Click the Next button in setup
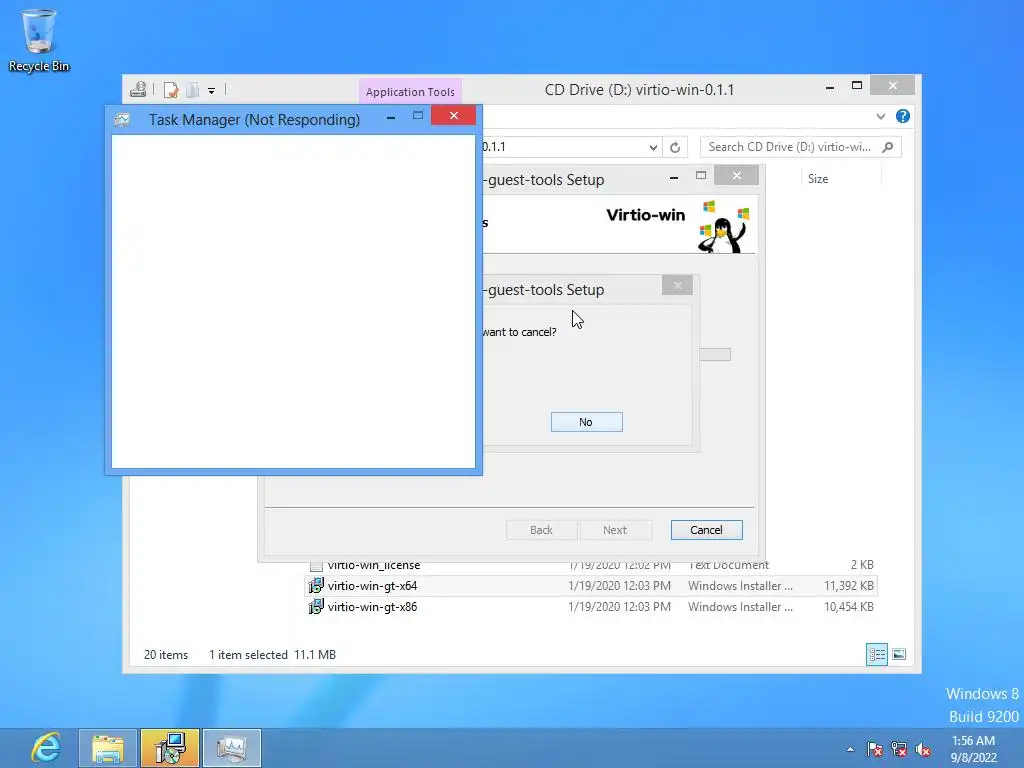1024x768 pixels. [x=615, y=530]
